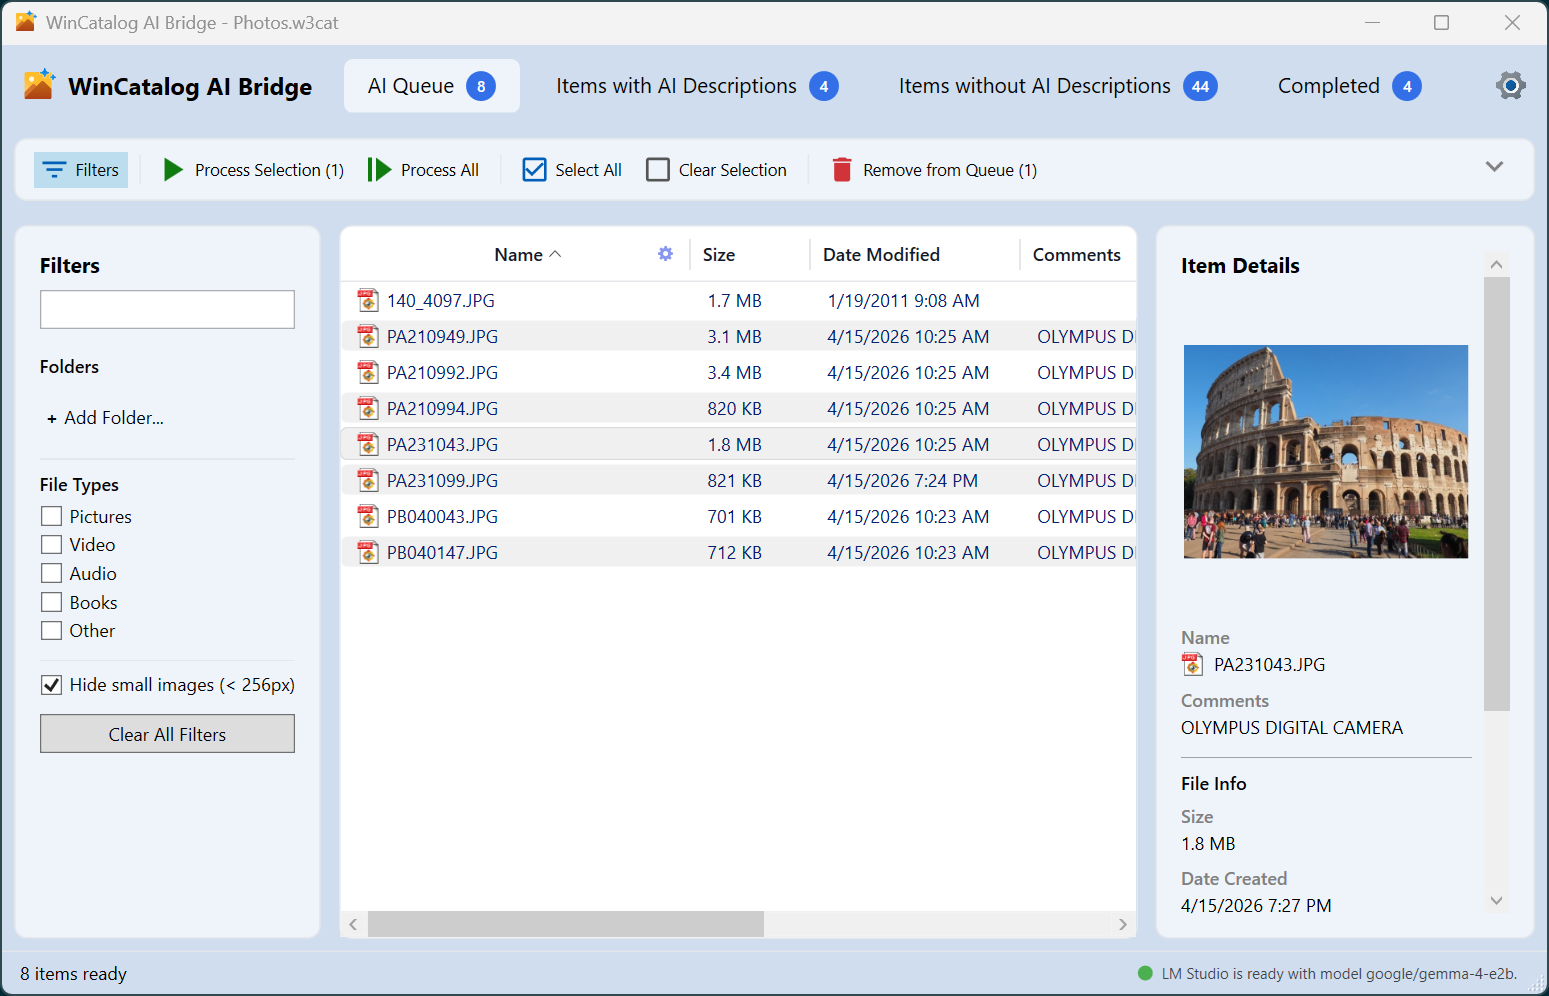Viewport: 1549px width, 996px height.
Task: Click the file icon for 140_4097.JPG
Action: (x=368, y=301)
